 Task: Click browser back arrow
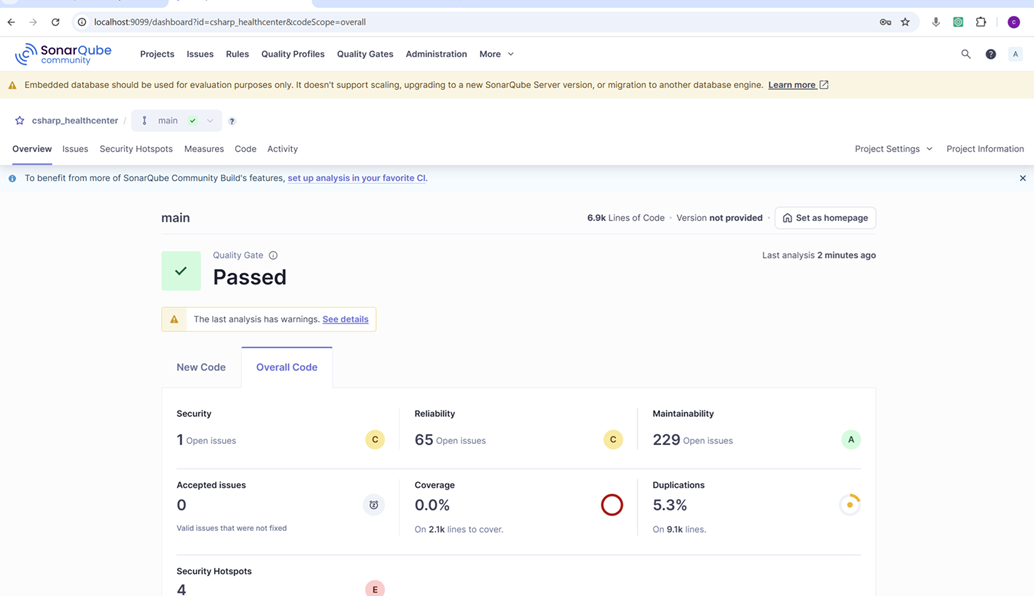click(x=11, y=22)
